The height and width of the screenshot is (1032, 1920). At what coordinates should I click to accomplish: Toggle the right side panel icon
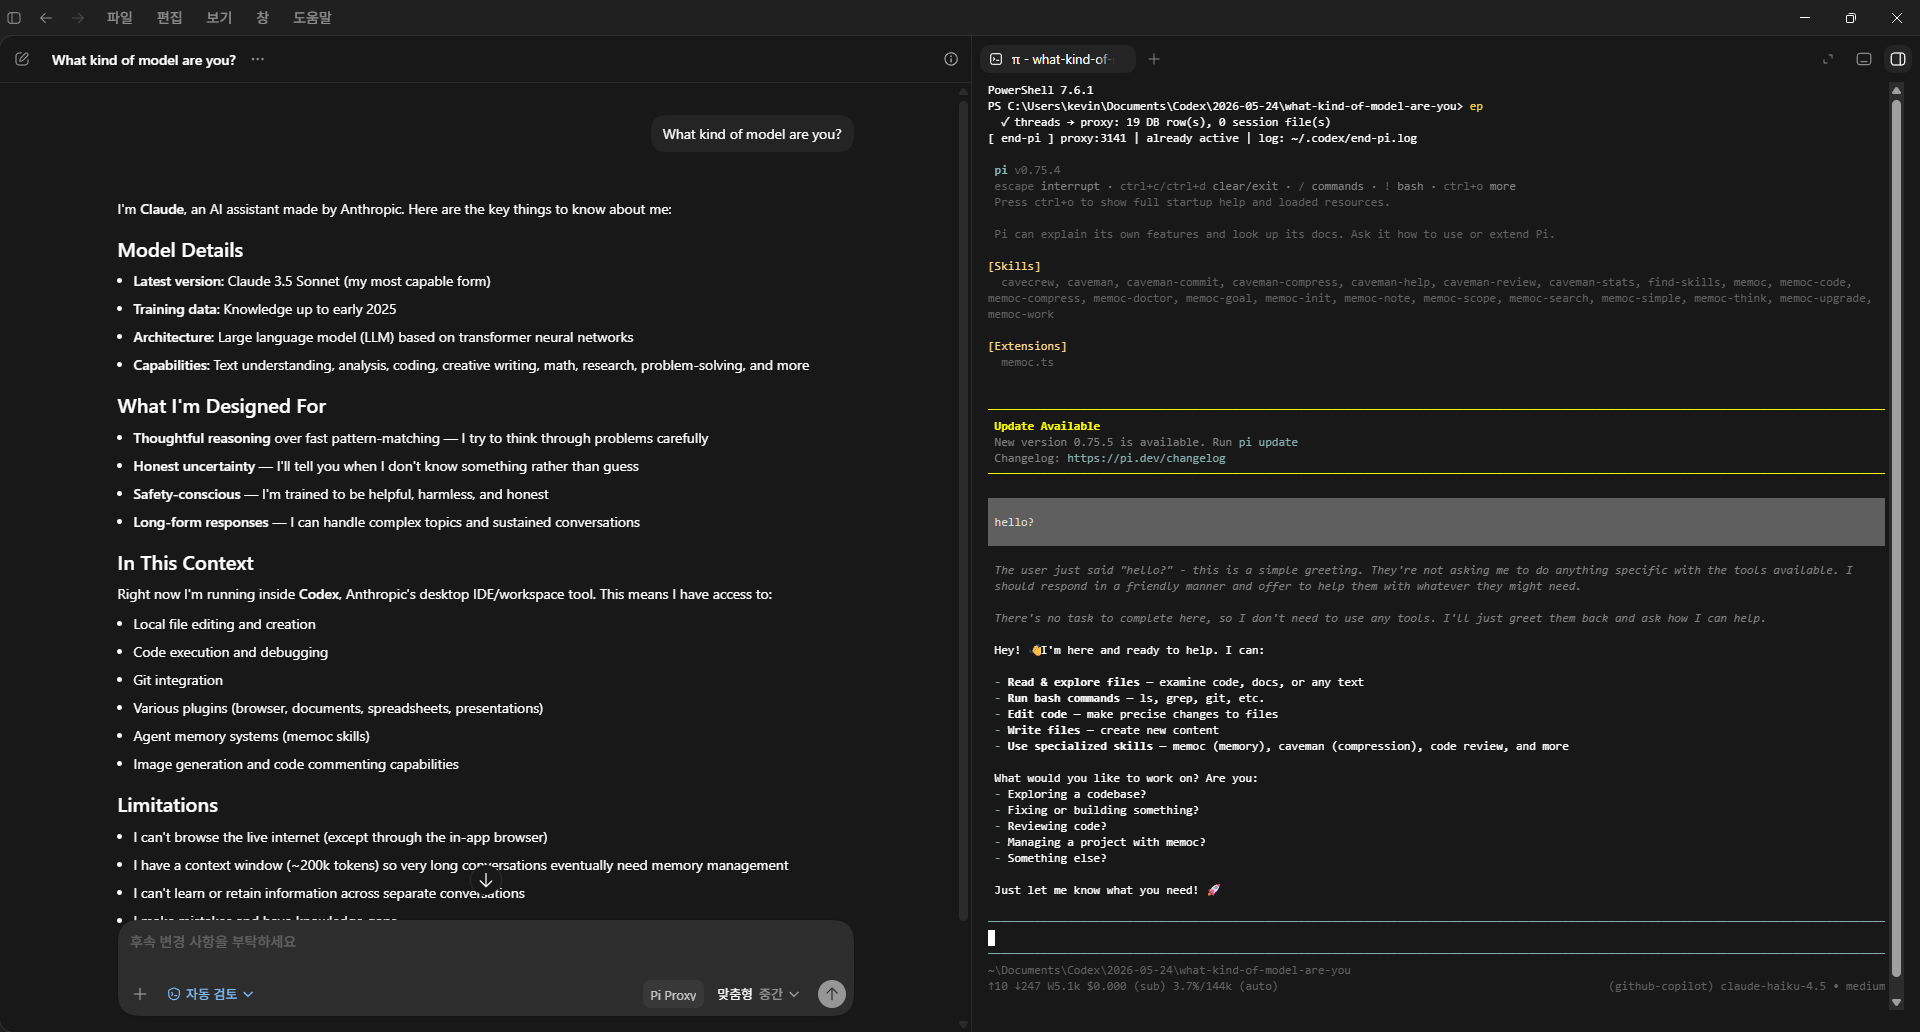[x=1898, y=59]
